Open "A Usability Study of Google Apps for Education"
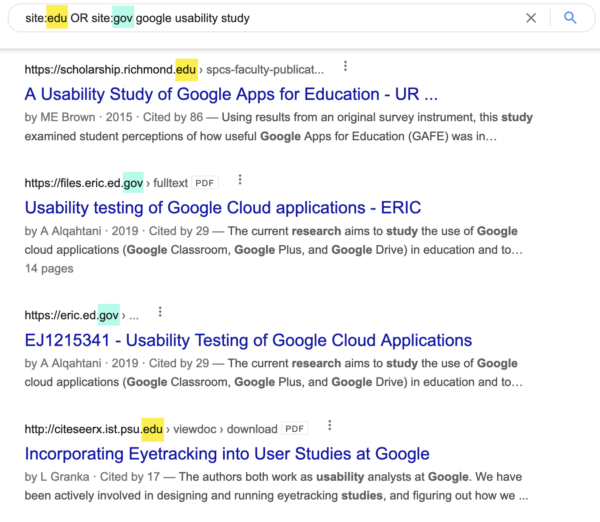This screenshot has width=600, height=522. 231,94
